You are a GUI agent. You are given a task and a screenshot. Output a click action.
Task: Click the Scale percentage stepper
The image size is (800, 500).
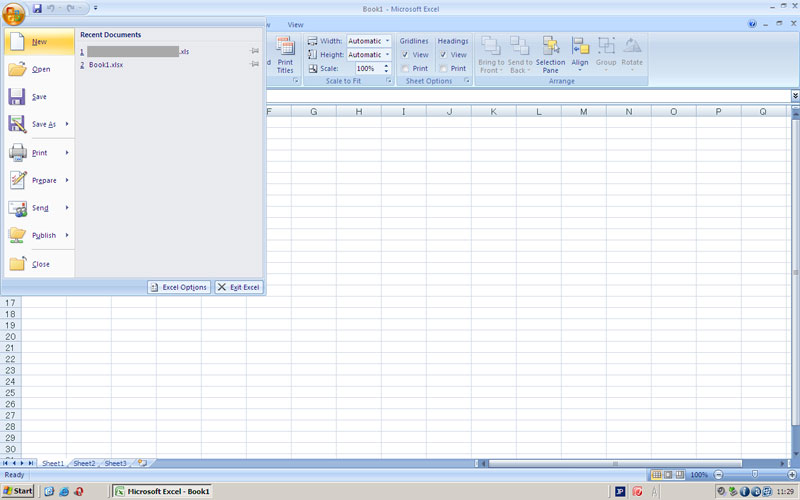[386, 68]
